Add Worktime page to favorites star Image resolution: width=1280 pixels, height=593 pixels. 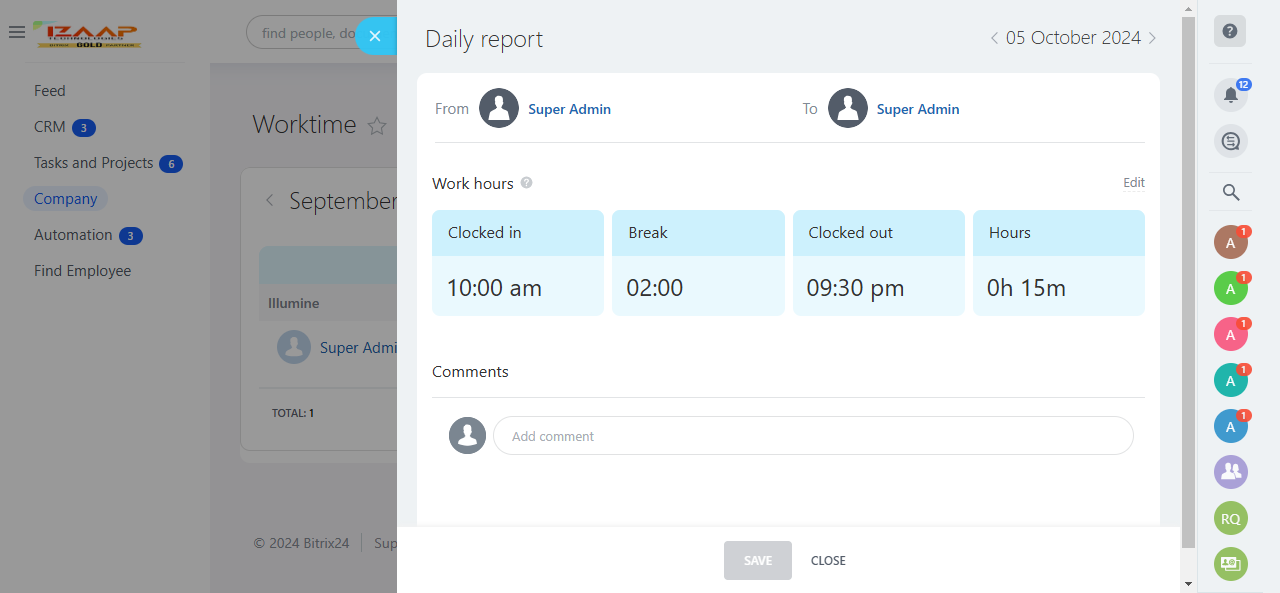(x=377, y=126)
